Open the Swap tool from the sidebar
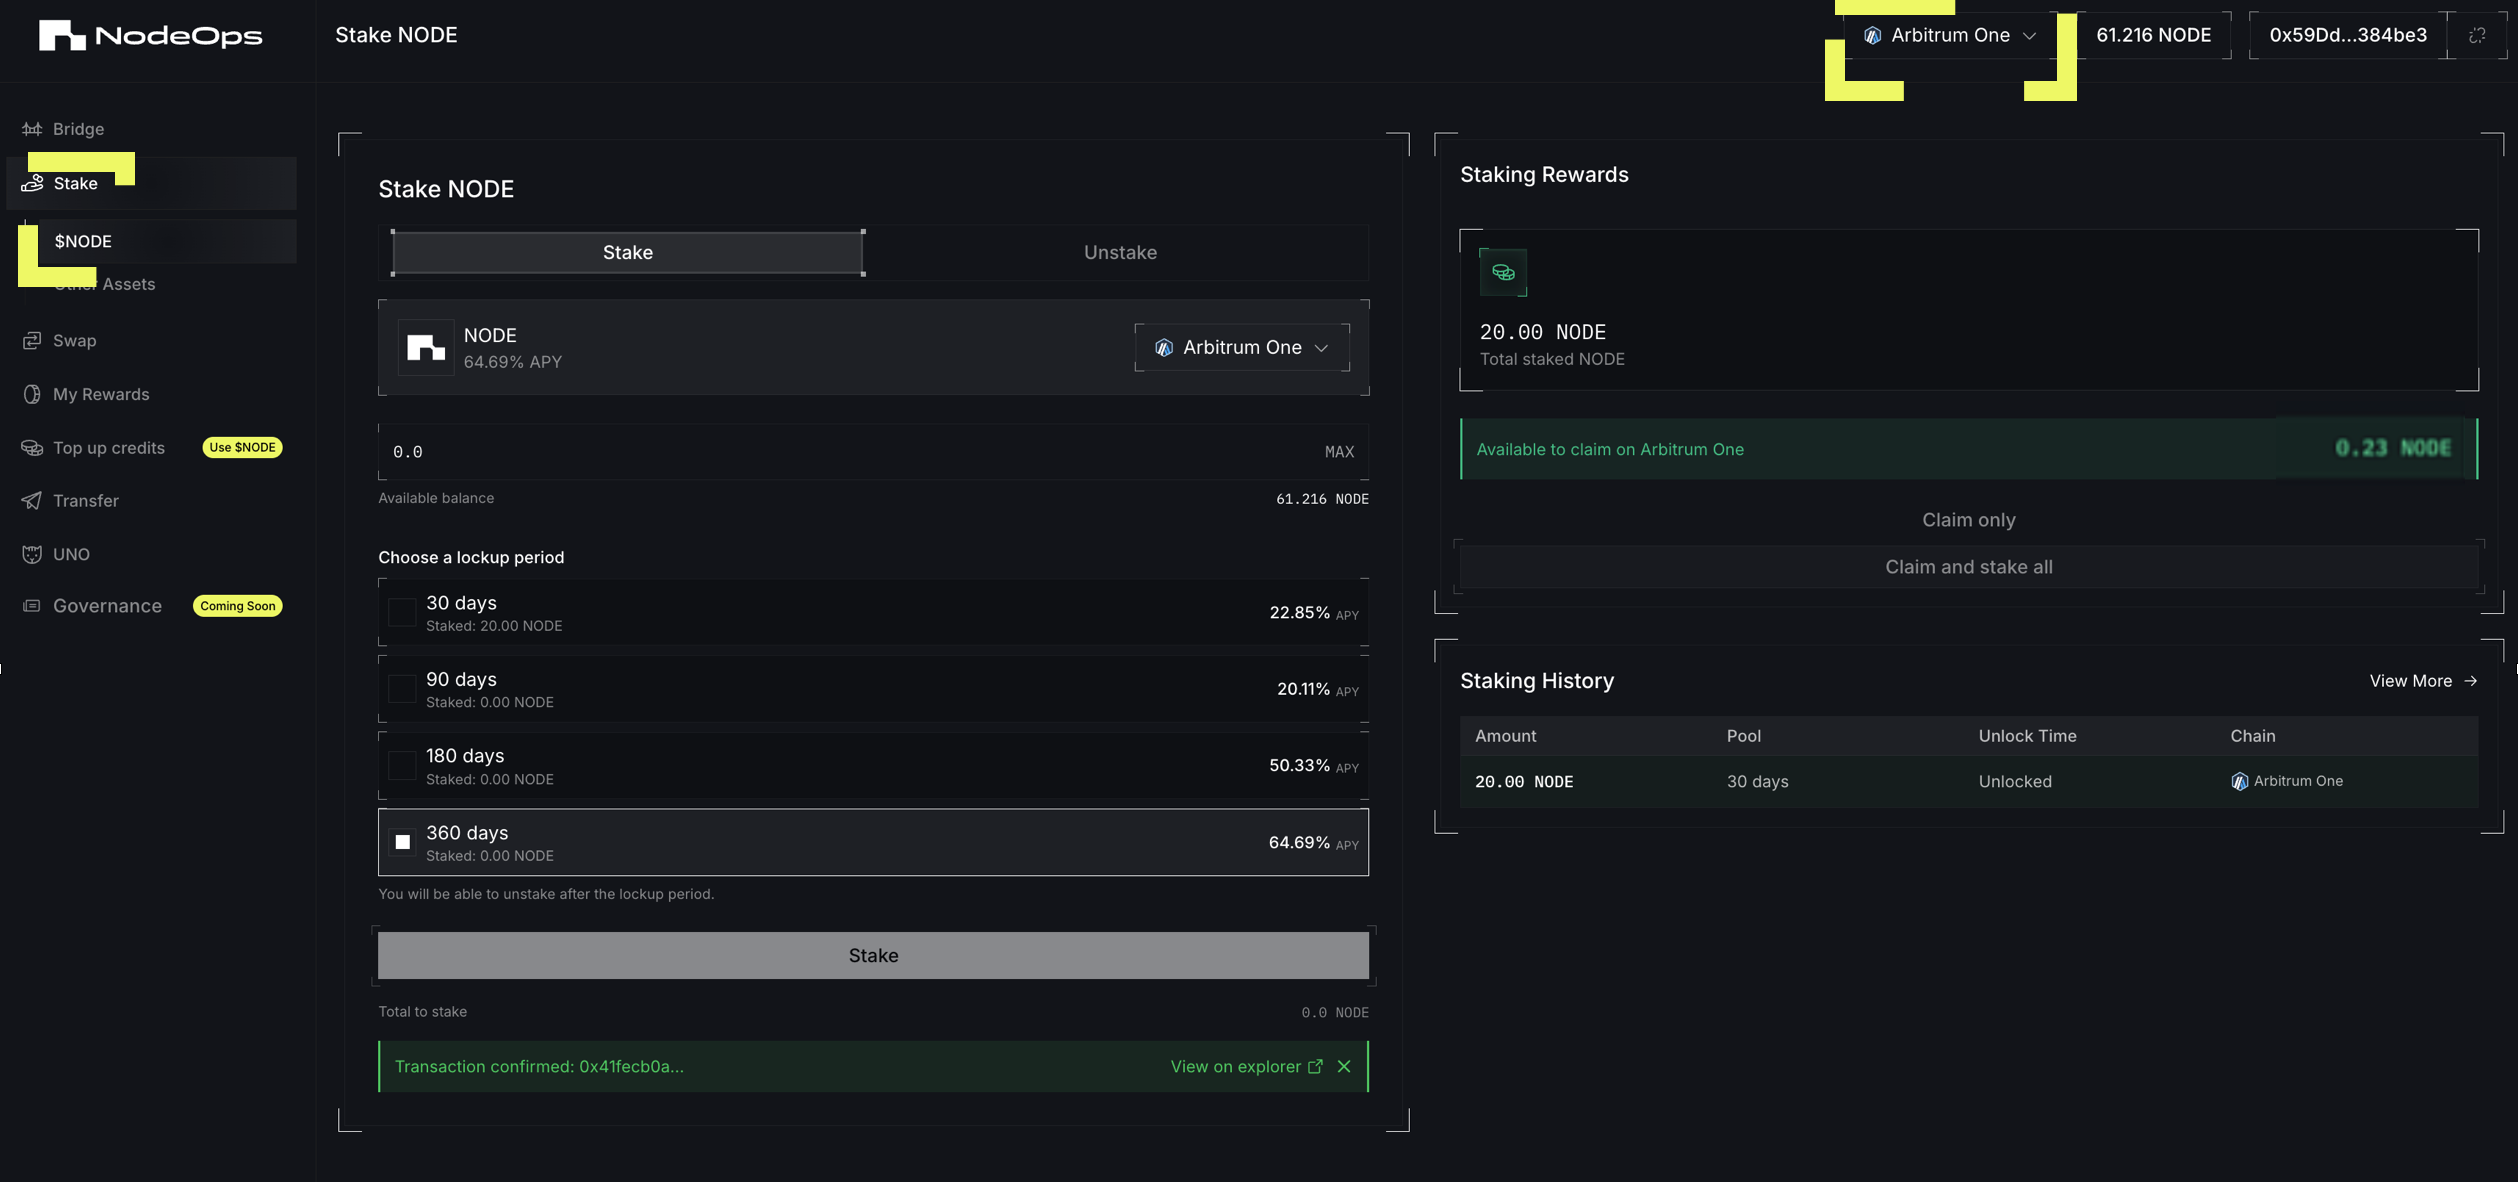 (75, 340)
